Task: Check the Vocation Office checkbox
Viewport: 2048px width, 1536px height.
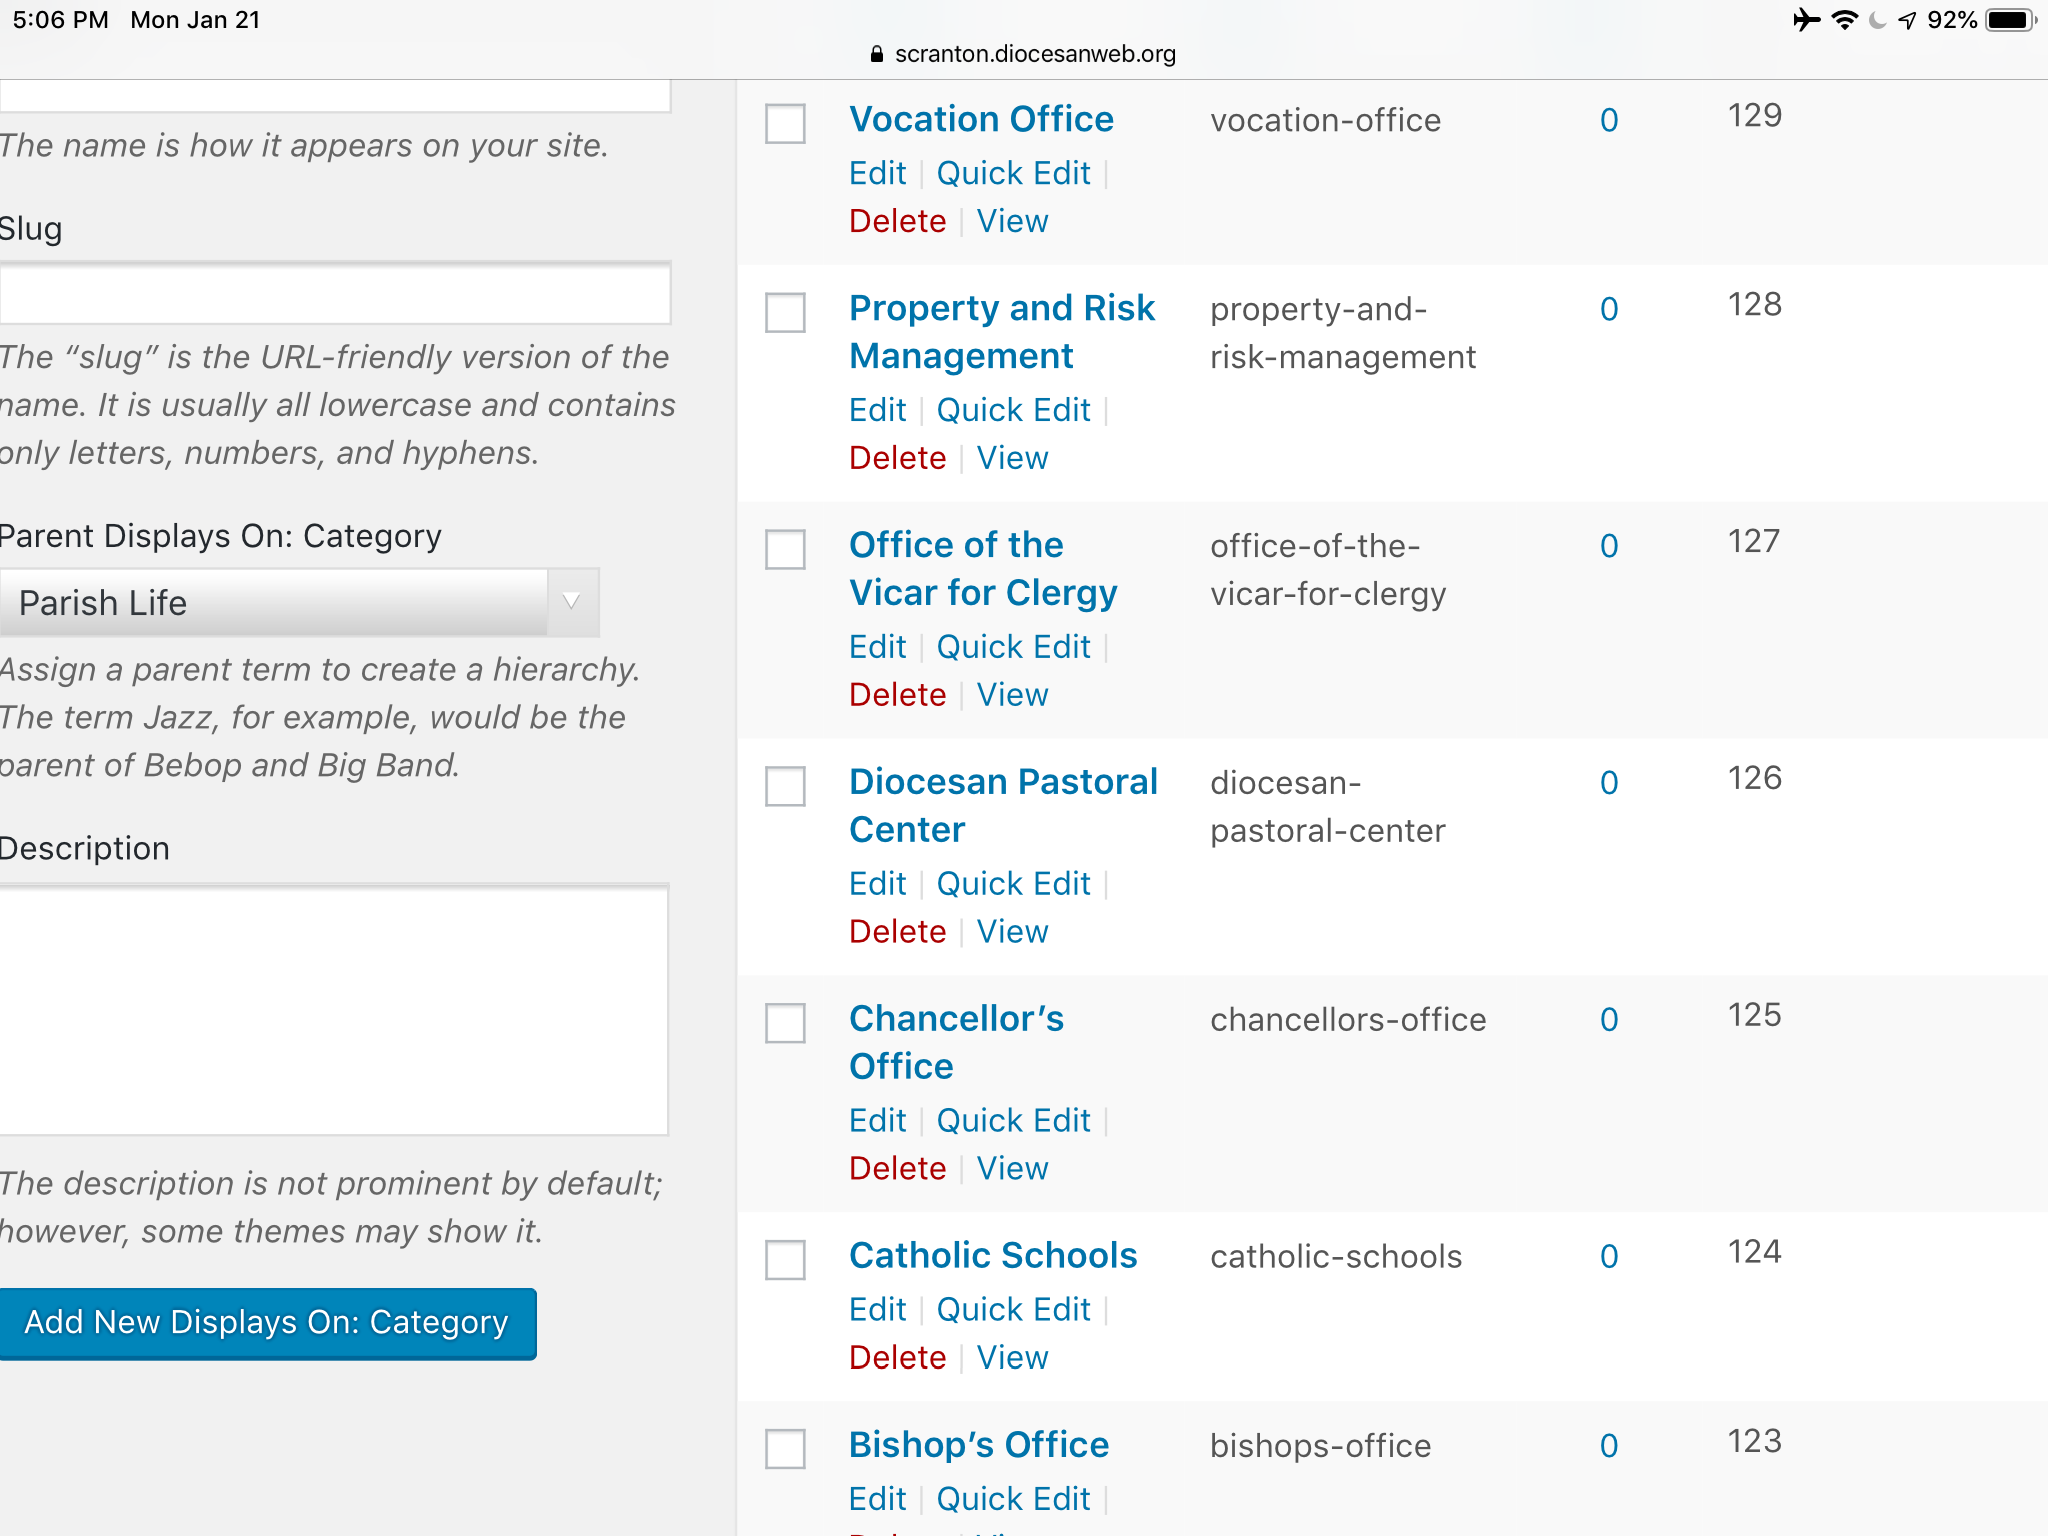Action: click(785, 124)
